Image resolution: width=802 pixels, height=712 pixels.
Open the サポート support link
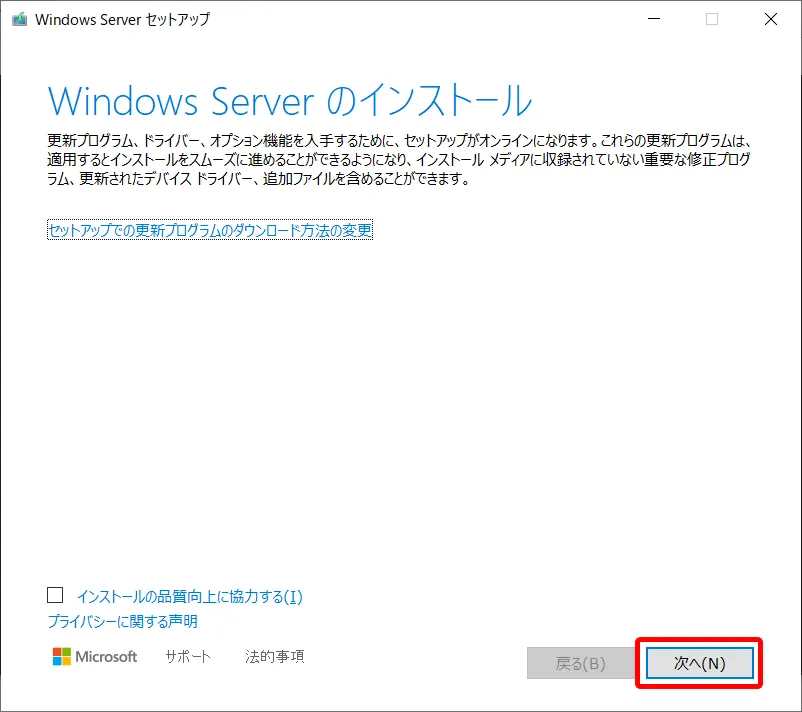point(188,656)
